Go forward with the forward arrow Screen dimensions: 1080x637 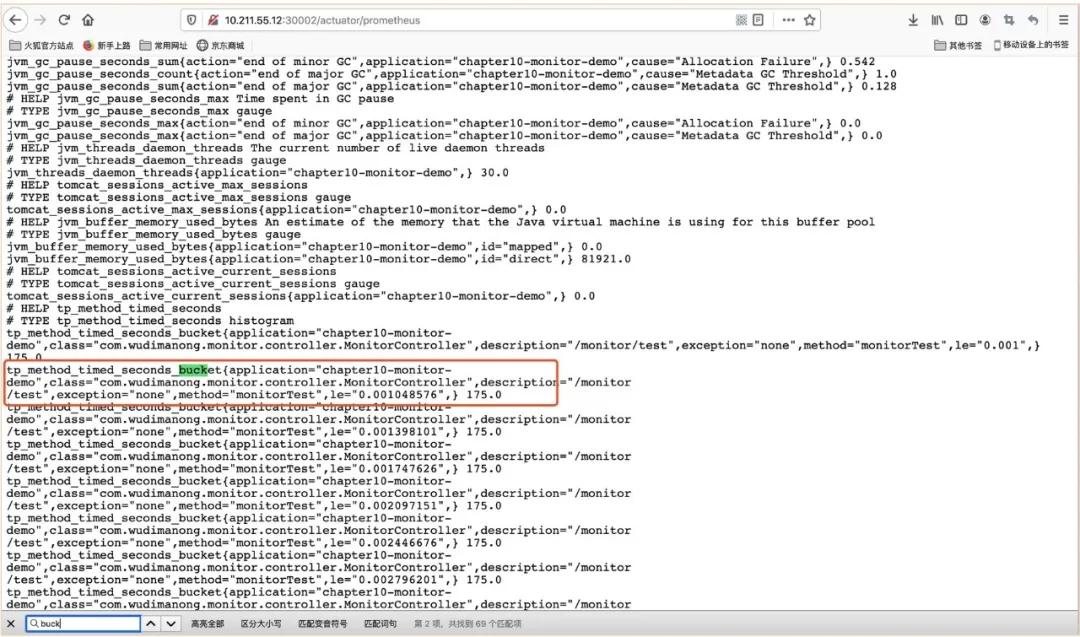tap(40, 20)
